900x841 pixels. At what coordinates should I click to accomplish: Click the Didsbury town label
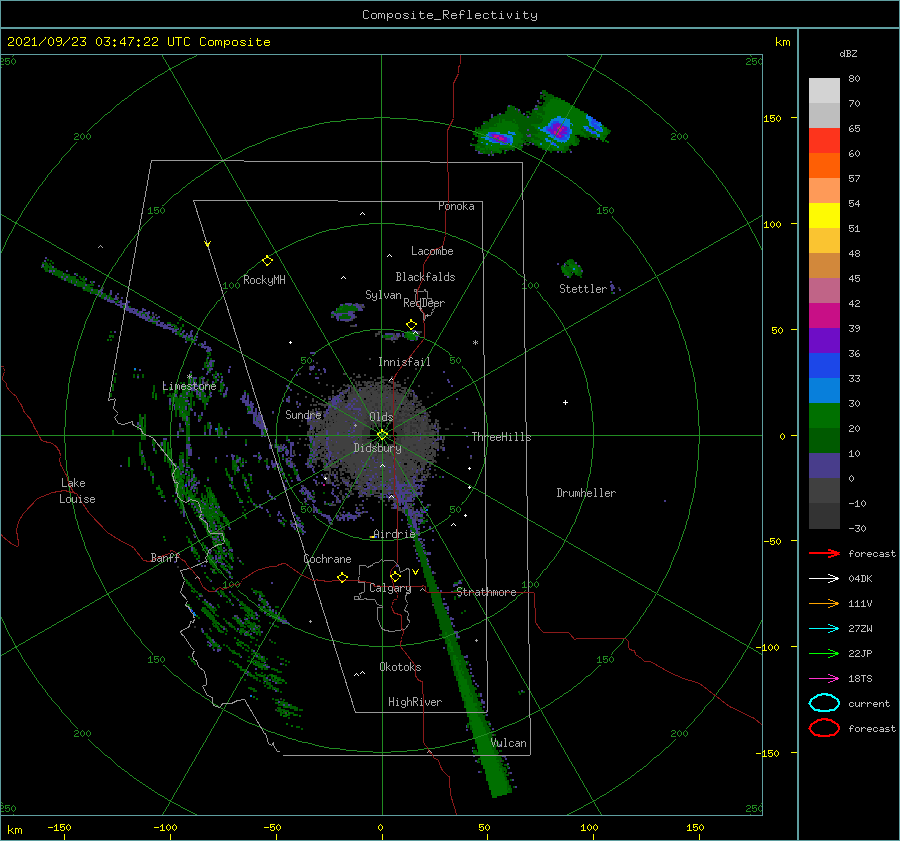click(377, 448)
